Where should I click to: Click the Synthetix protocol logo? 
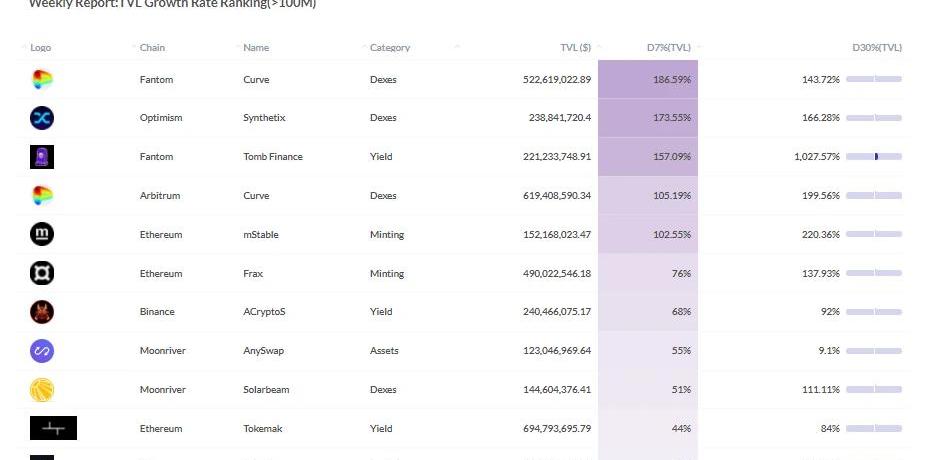[x=42, y=118]
